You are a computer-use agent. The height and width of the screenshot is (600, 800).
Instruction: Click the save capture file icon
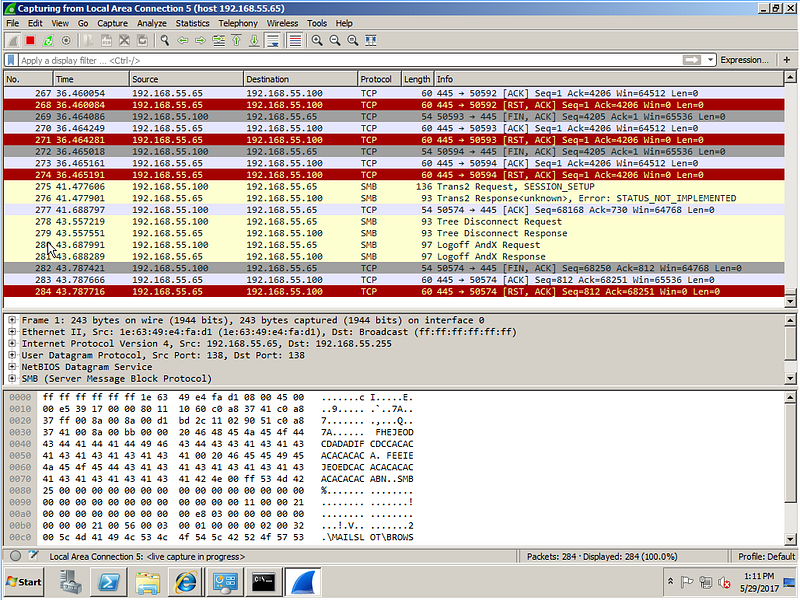106,41
